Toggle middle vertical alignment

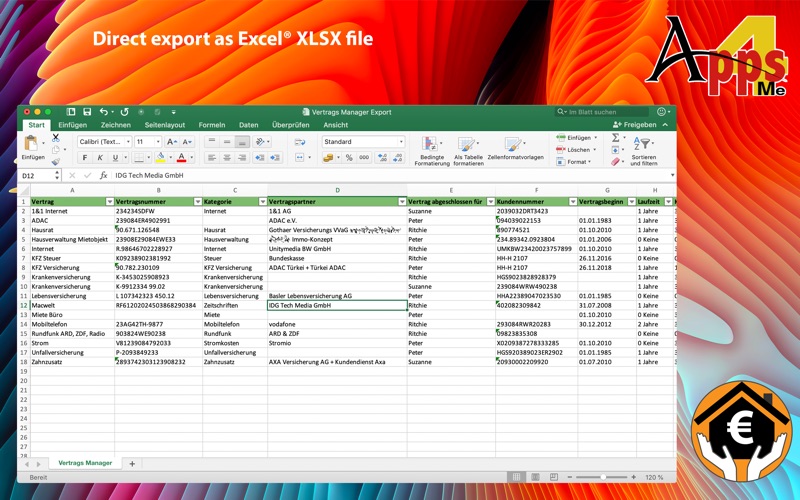227,142
